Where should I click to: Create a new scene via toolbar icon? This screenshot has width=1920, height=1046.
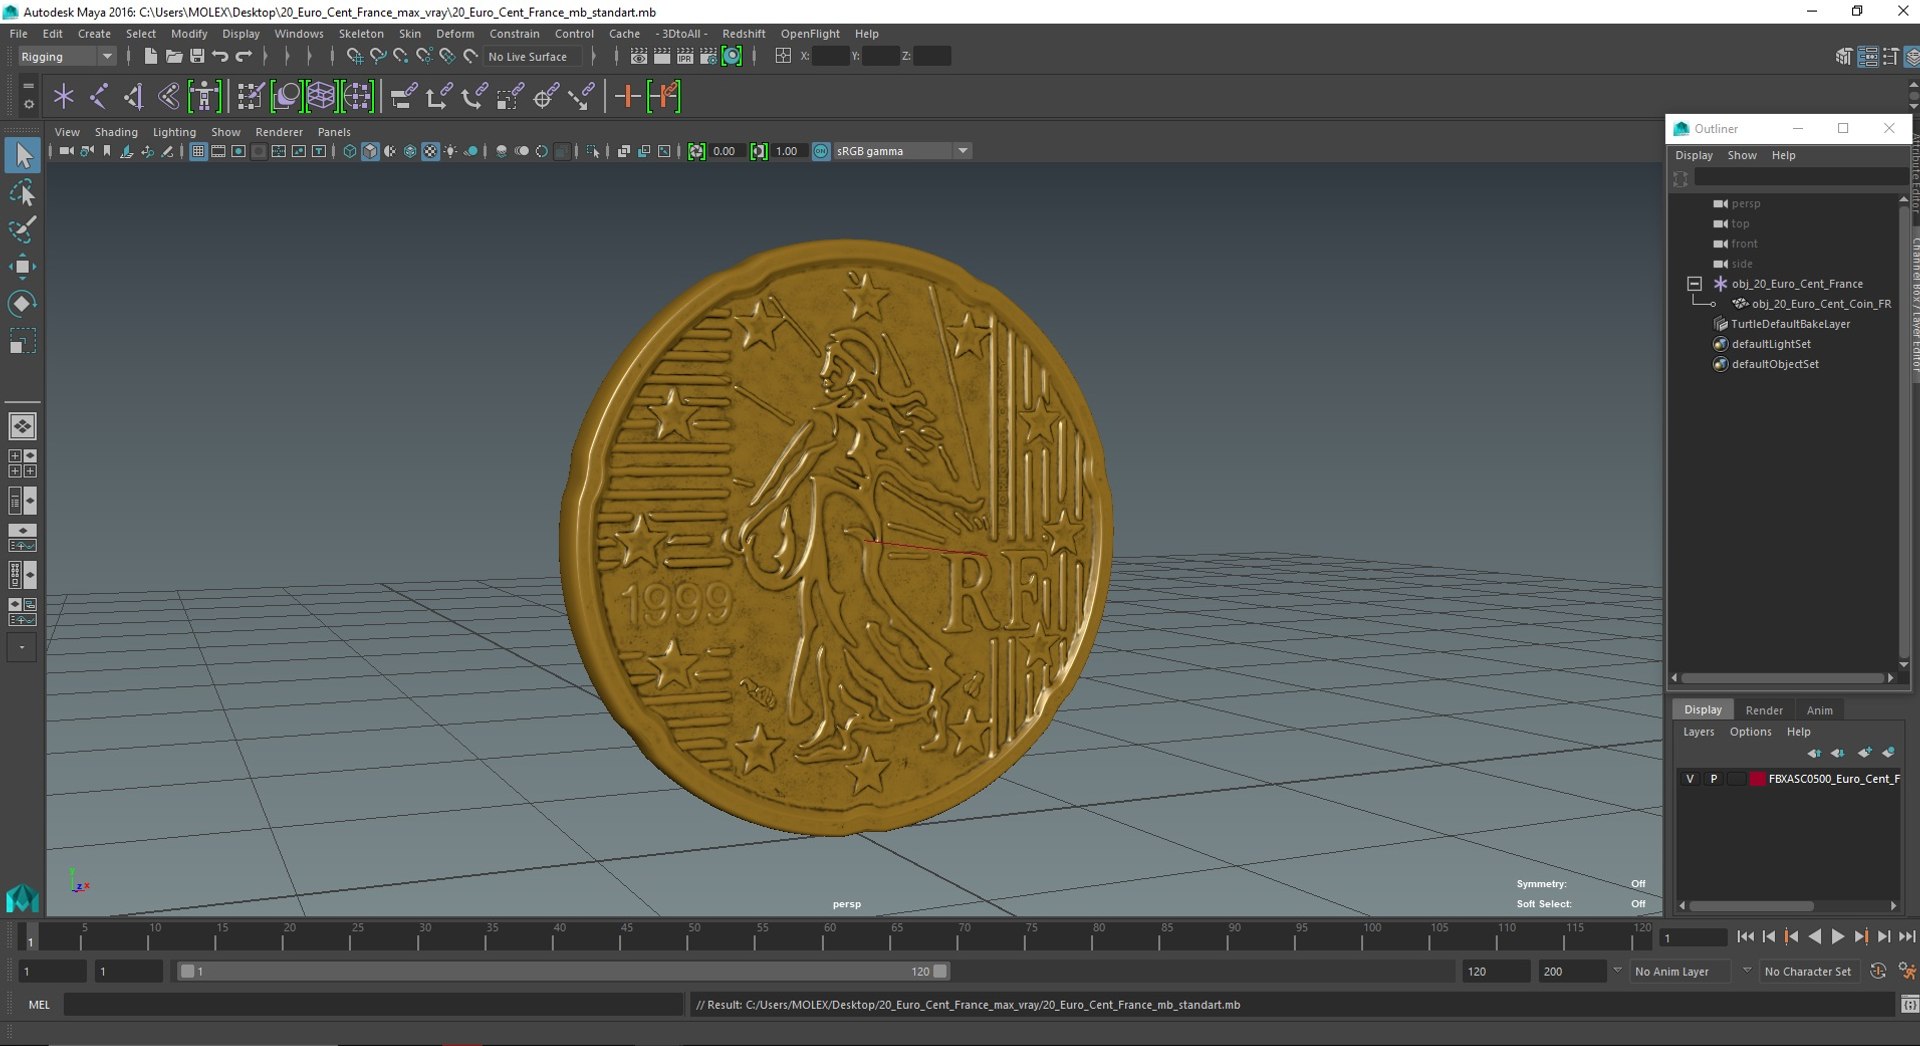point(150,56)
